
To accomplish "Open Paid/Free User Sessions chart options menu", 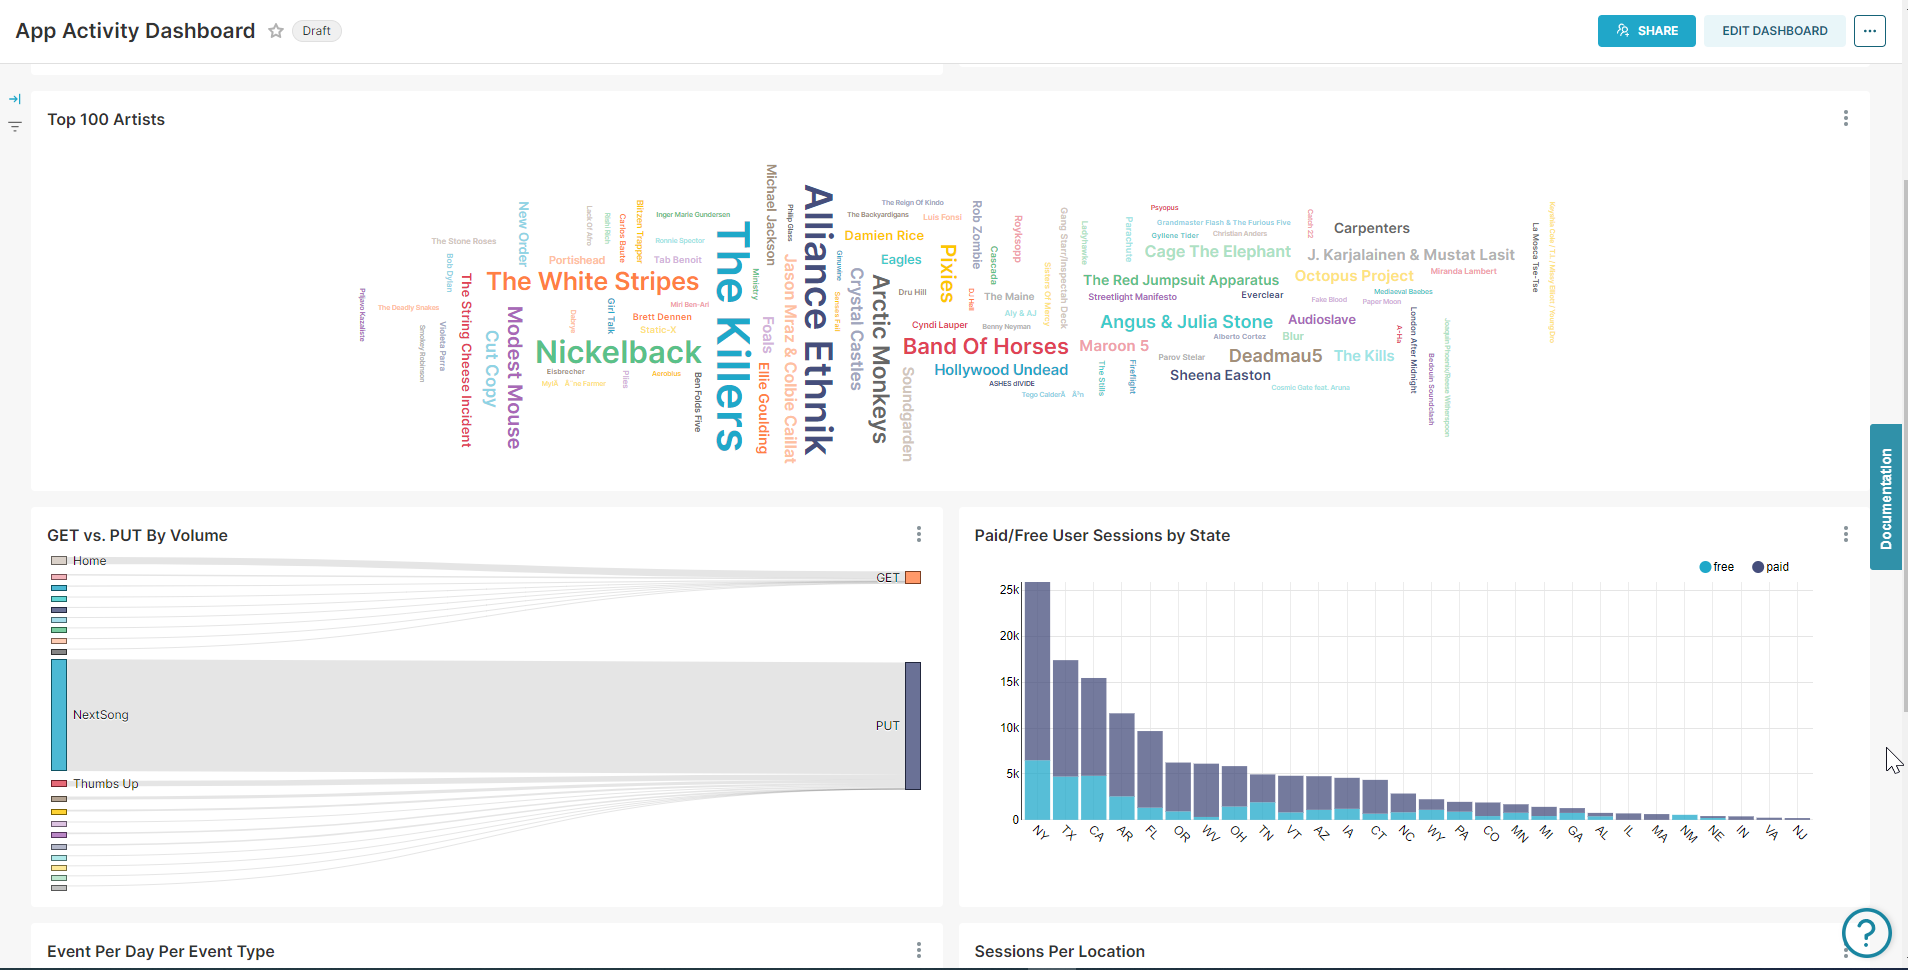I will [1845, 534].
